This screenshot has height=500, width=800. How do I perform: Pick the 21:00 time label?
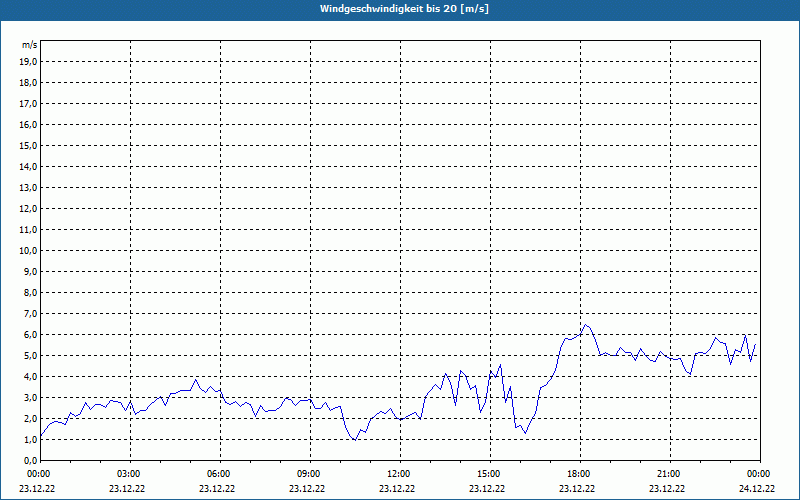tap(670, 473)
